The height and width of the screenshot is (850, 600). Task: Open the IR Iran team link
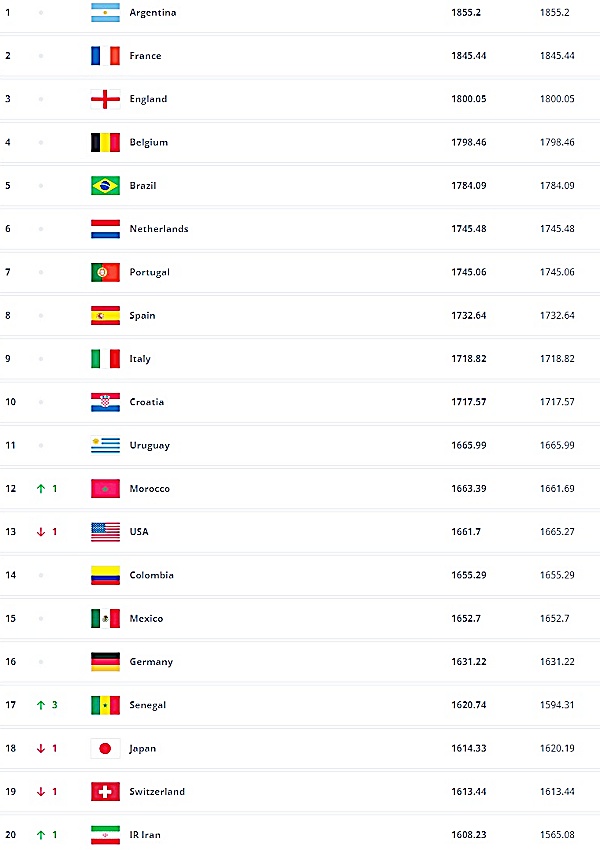coord(145,835)
